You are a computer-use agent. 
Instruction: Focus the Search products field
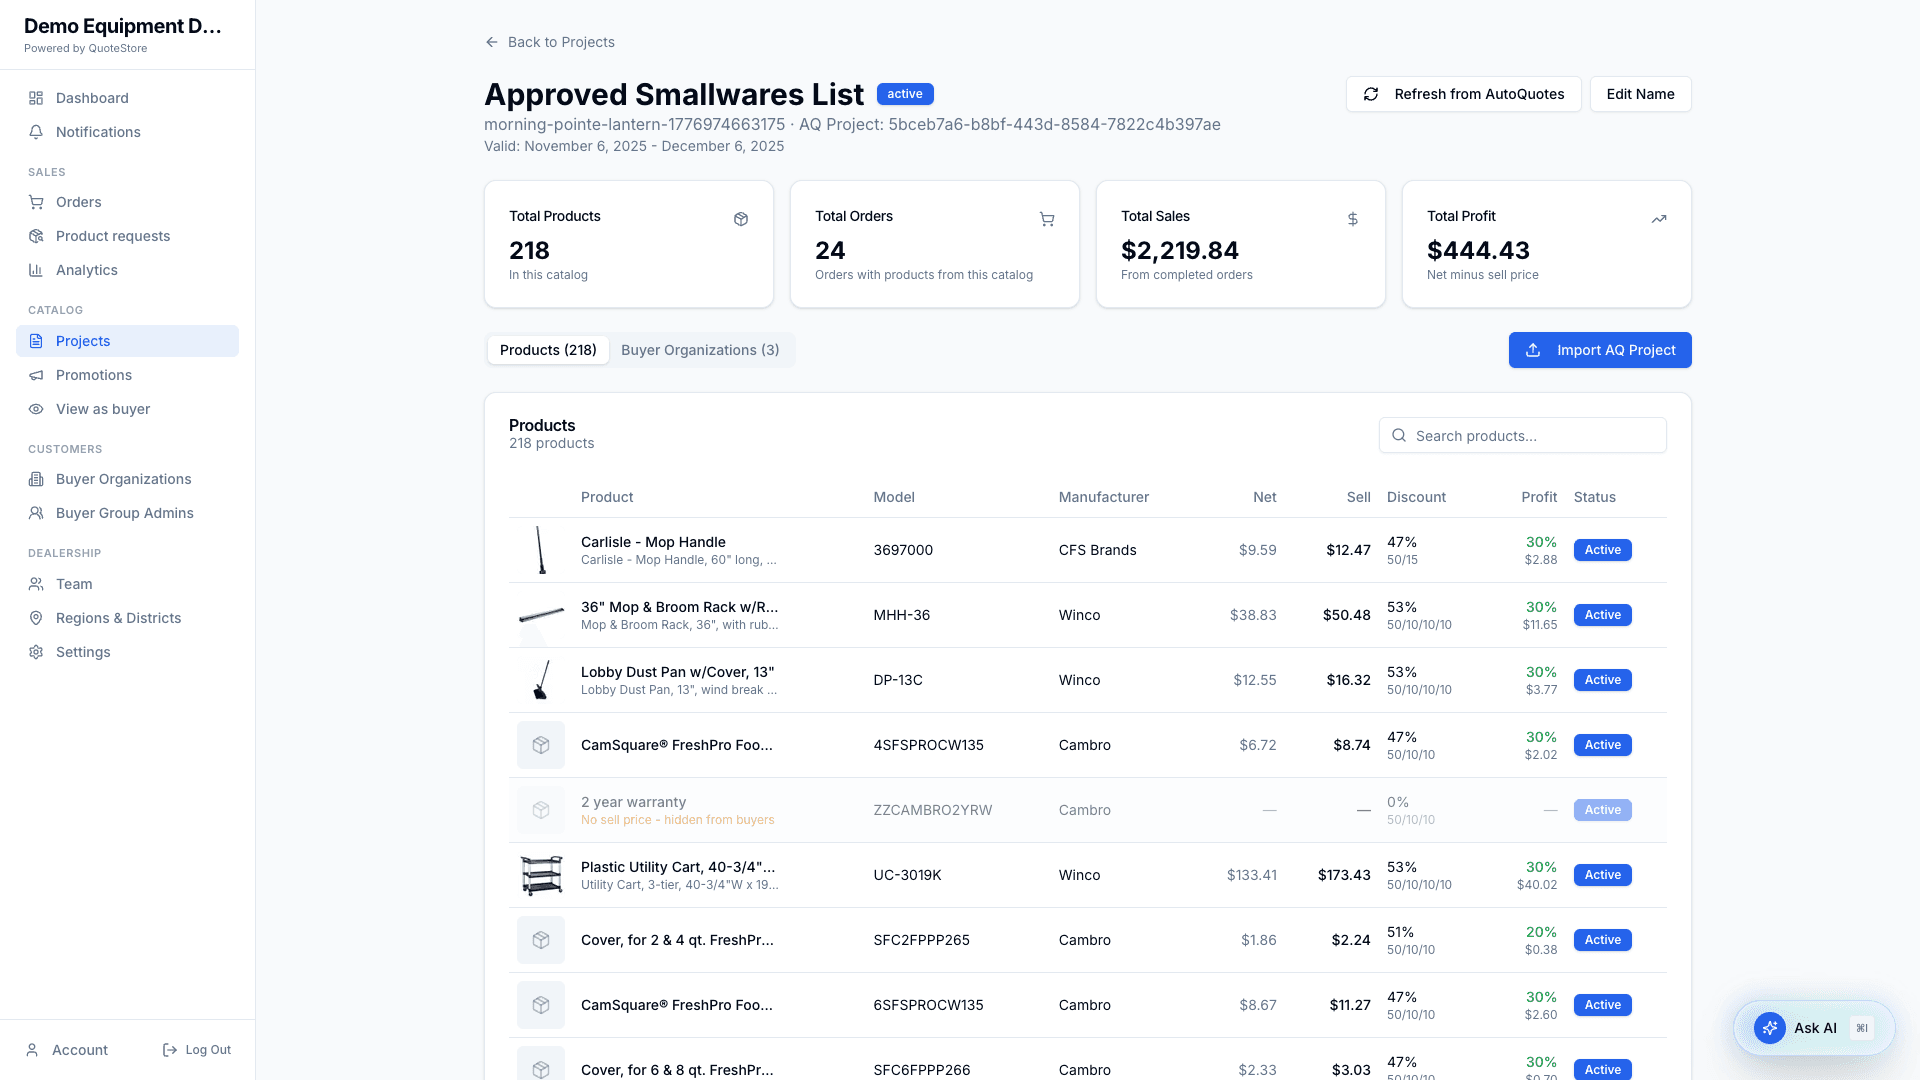1522,436
